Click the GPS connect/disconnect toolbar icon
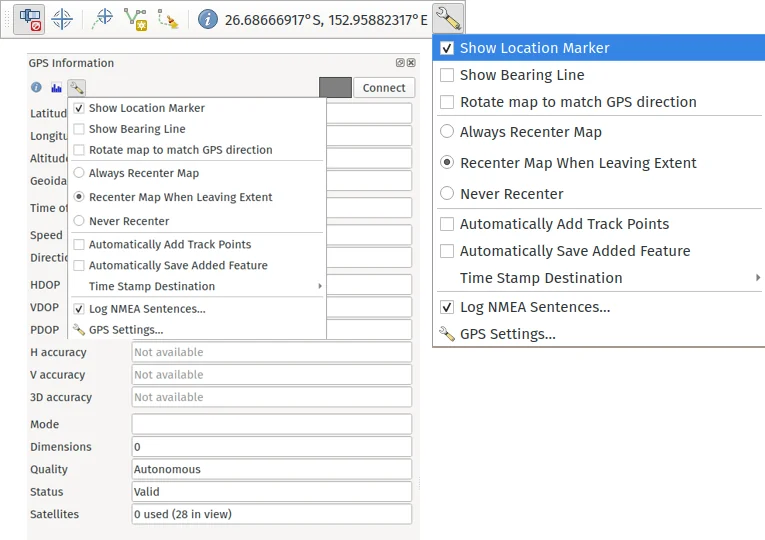 click(30, 19)
